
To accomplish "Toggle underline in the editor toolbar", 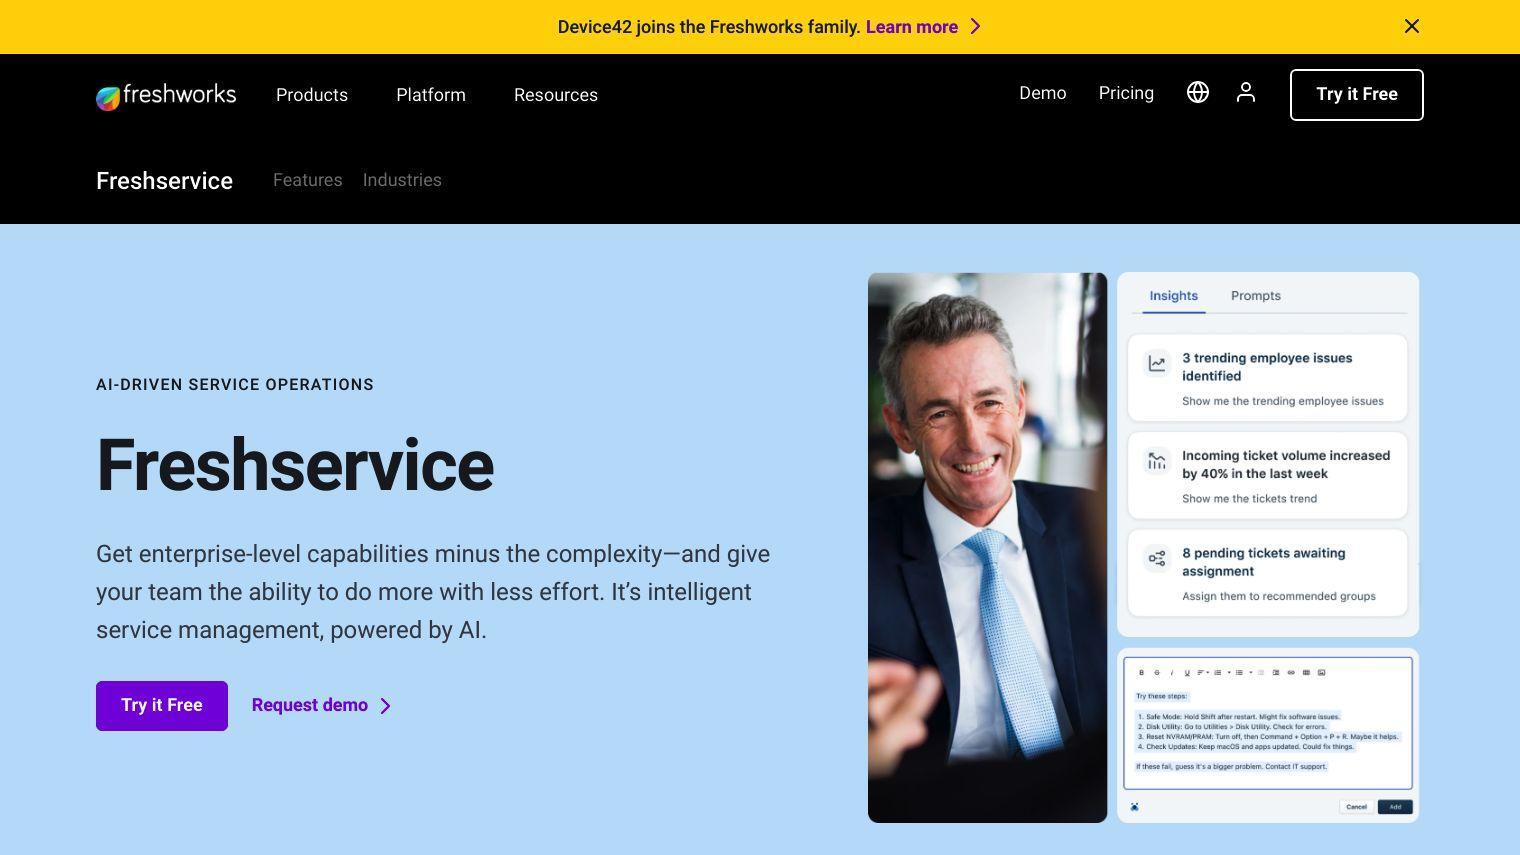I will click(1187, 673).
